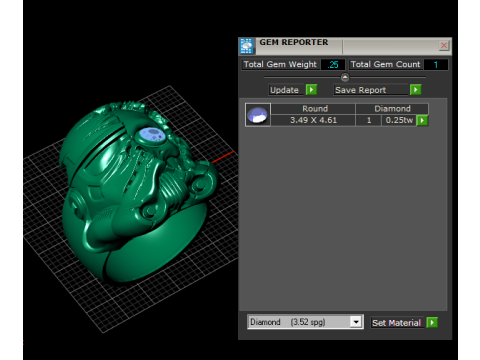This screenshot has width=480, height=360.
Task: Close the Gem Reporter panel
Action: [444, 46]
